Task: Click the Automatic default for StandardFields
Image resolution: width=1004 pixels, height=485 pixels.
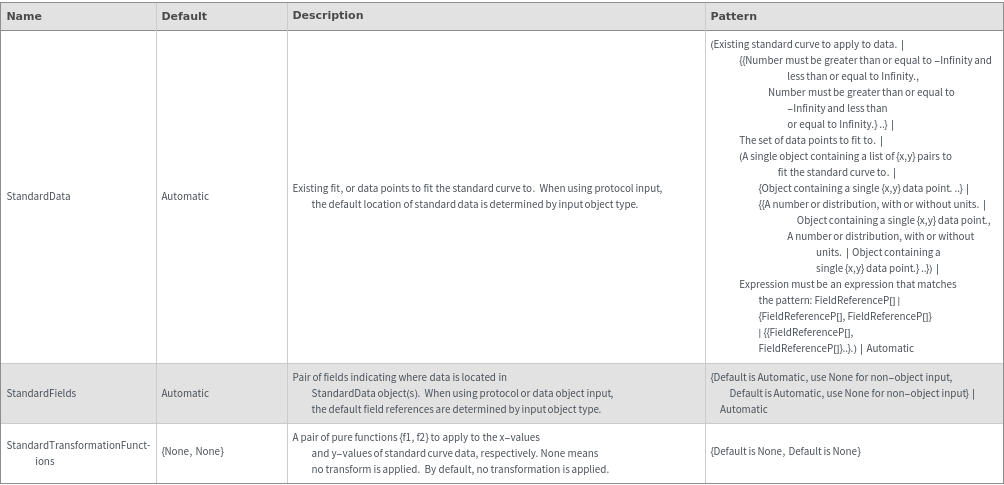Action: 185,393
